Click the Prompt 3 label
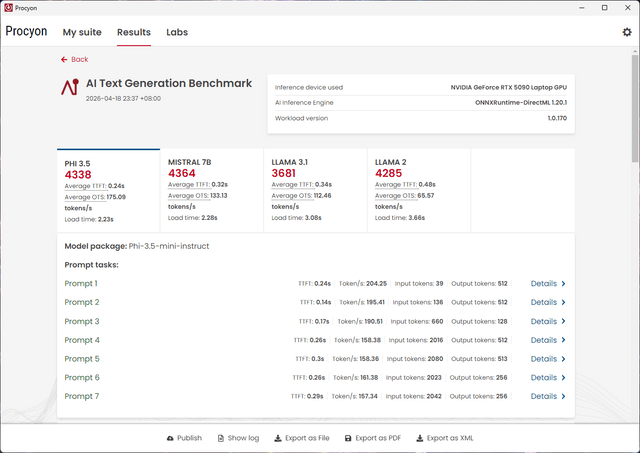The image size is (640, 453). pos(82,322)
